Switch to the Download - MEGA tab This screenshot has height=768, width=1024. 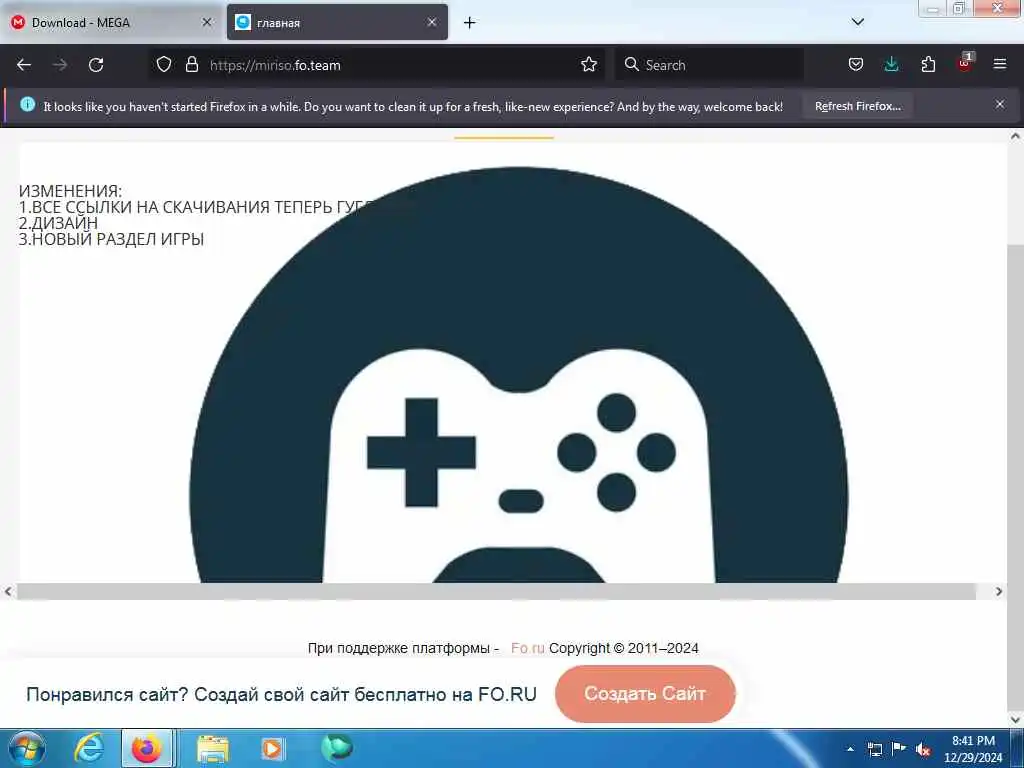111,23
